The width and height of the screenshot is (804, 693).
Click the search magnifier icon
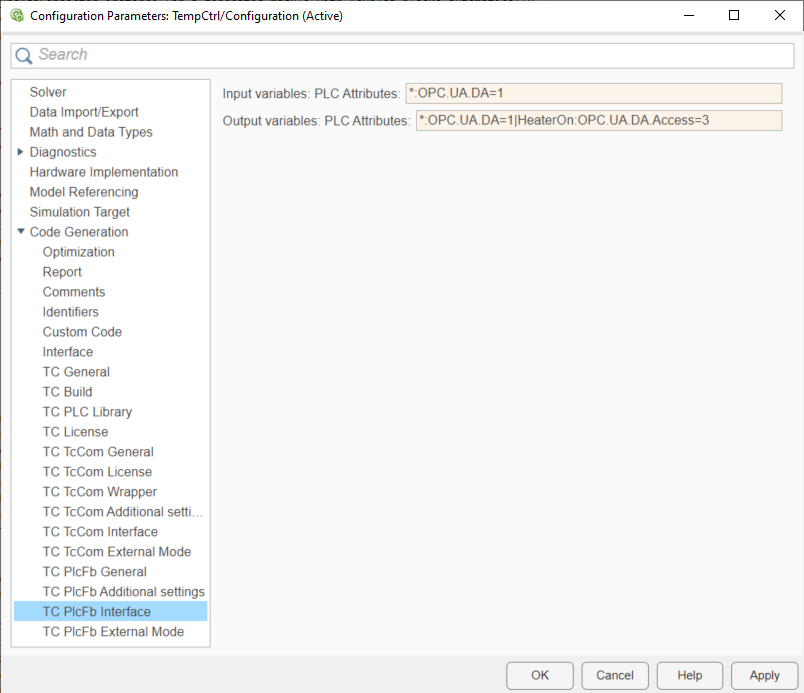point(24,55)
